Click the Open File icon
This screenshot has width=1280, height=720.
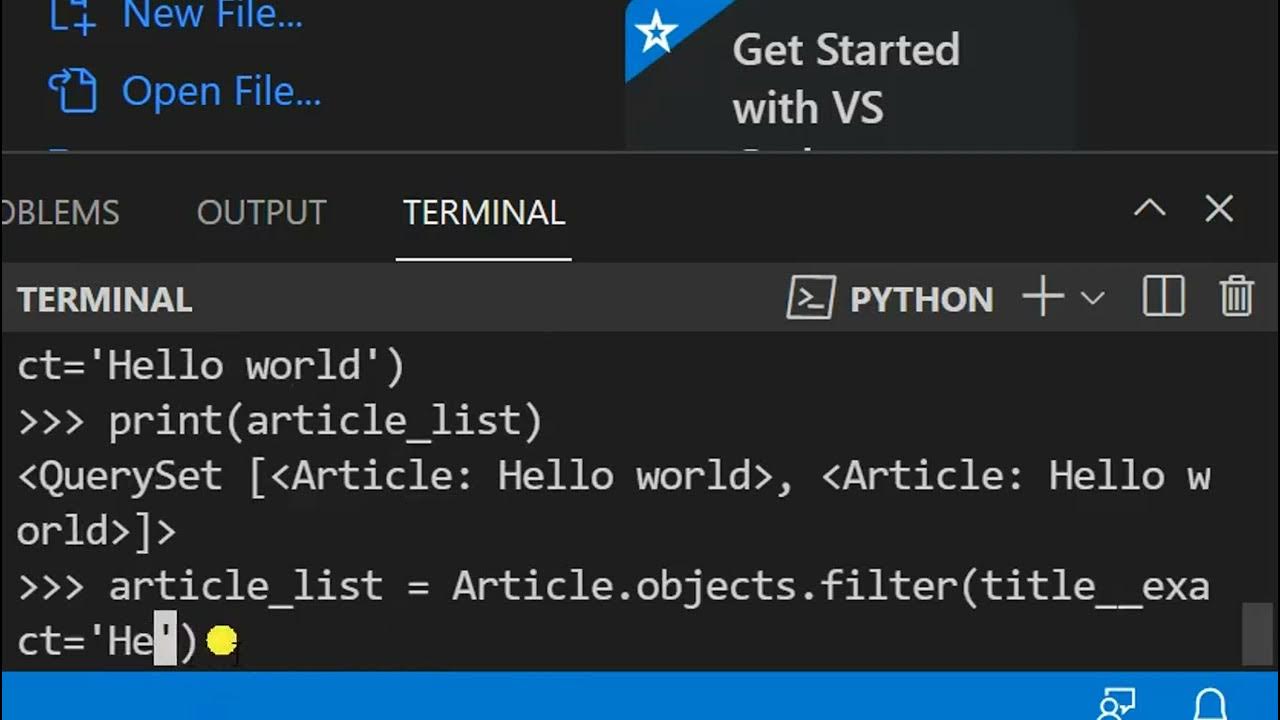point(72,92)
